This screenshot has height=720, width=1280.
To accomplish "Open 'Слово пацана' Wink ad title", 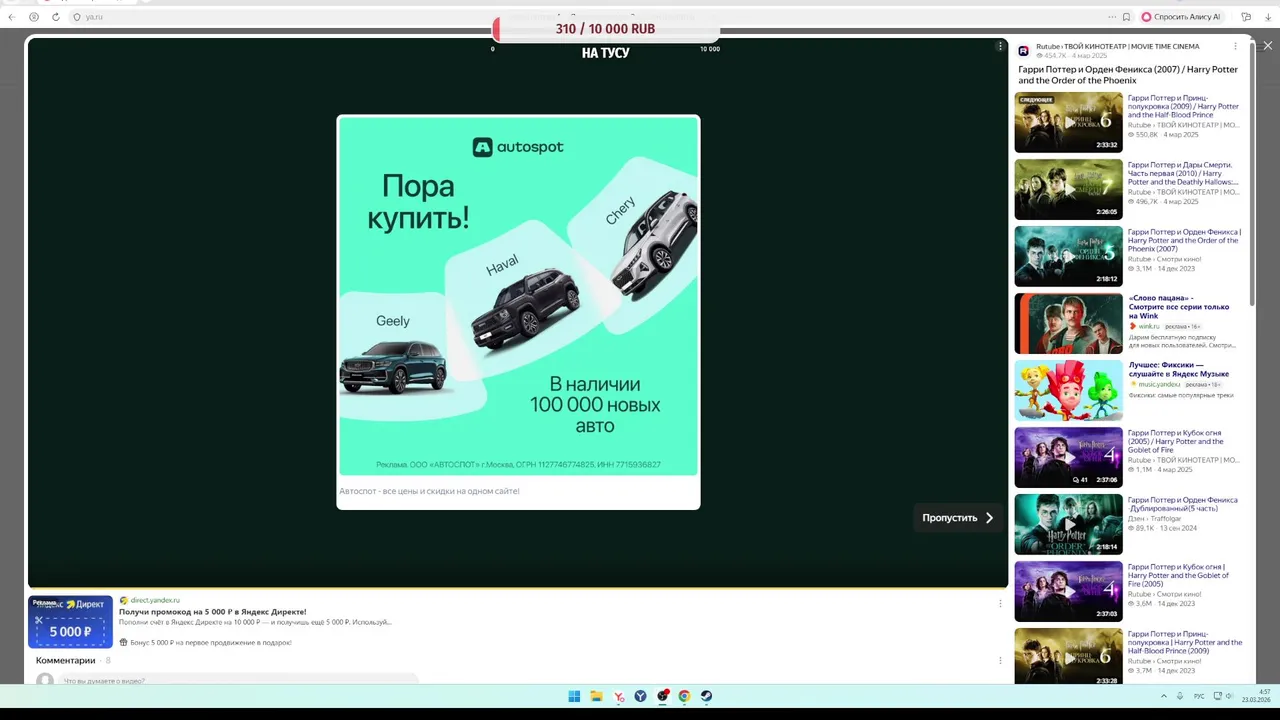I will click(x=1179, y=307).
